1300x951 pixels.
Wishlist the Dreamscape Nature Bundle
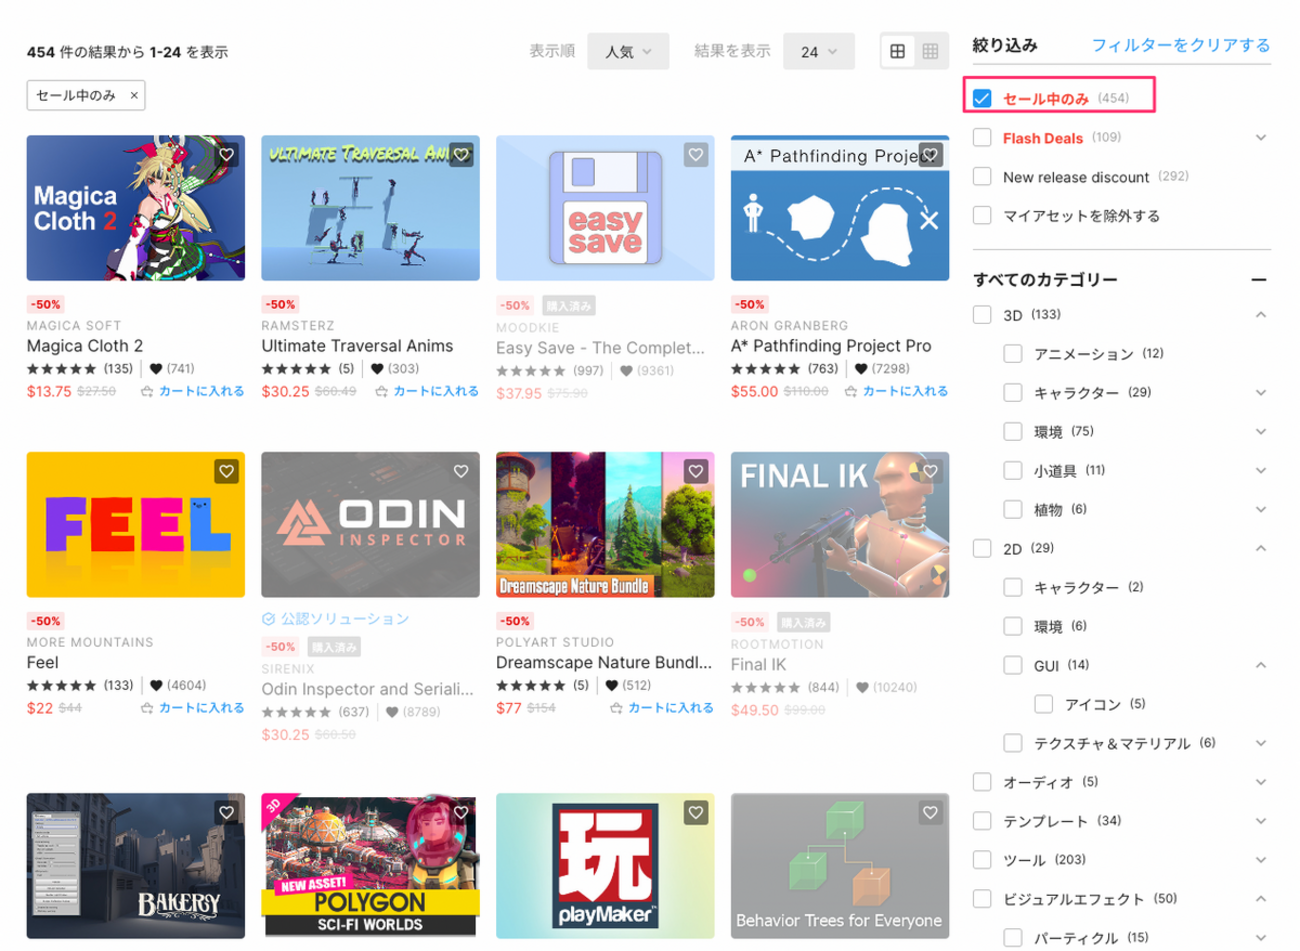pyautogui.click(x=696, y=471)
